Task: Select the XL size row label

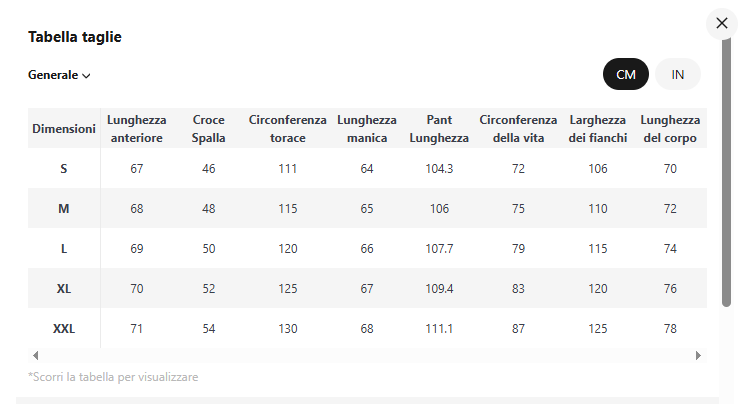Action: [x=63, y=288]
